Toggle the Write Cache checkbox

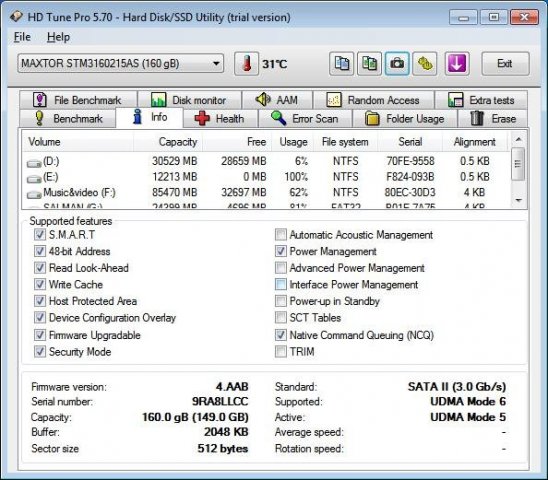point(39,284)
